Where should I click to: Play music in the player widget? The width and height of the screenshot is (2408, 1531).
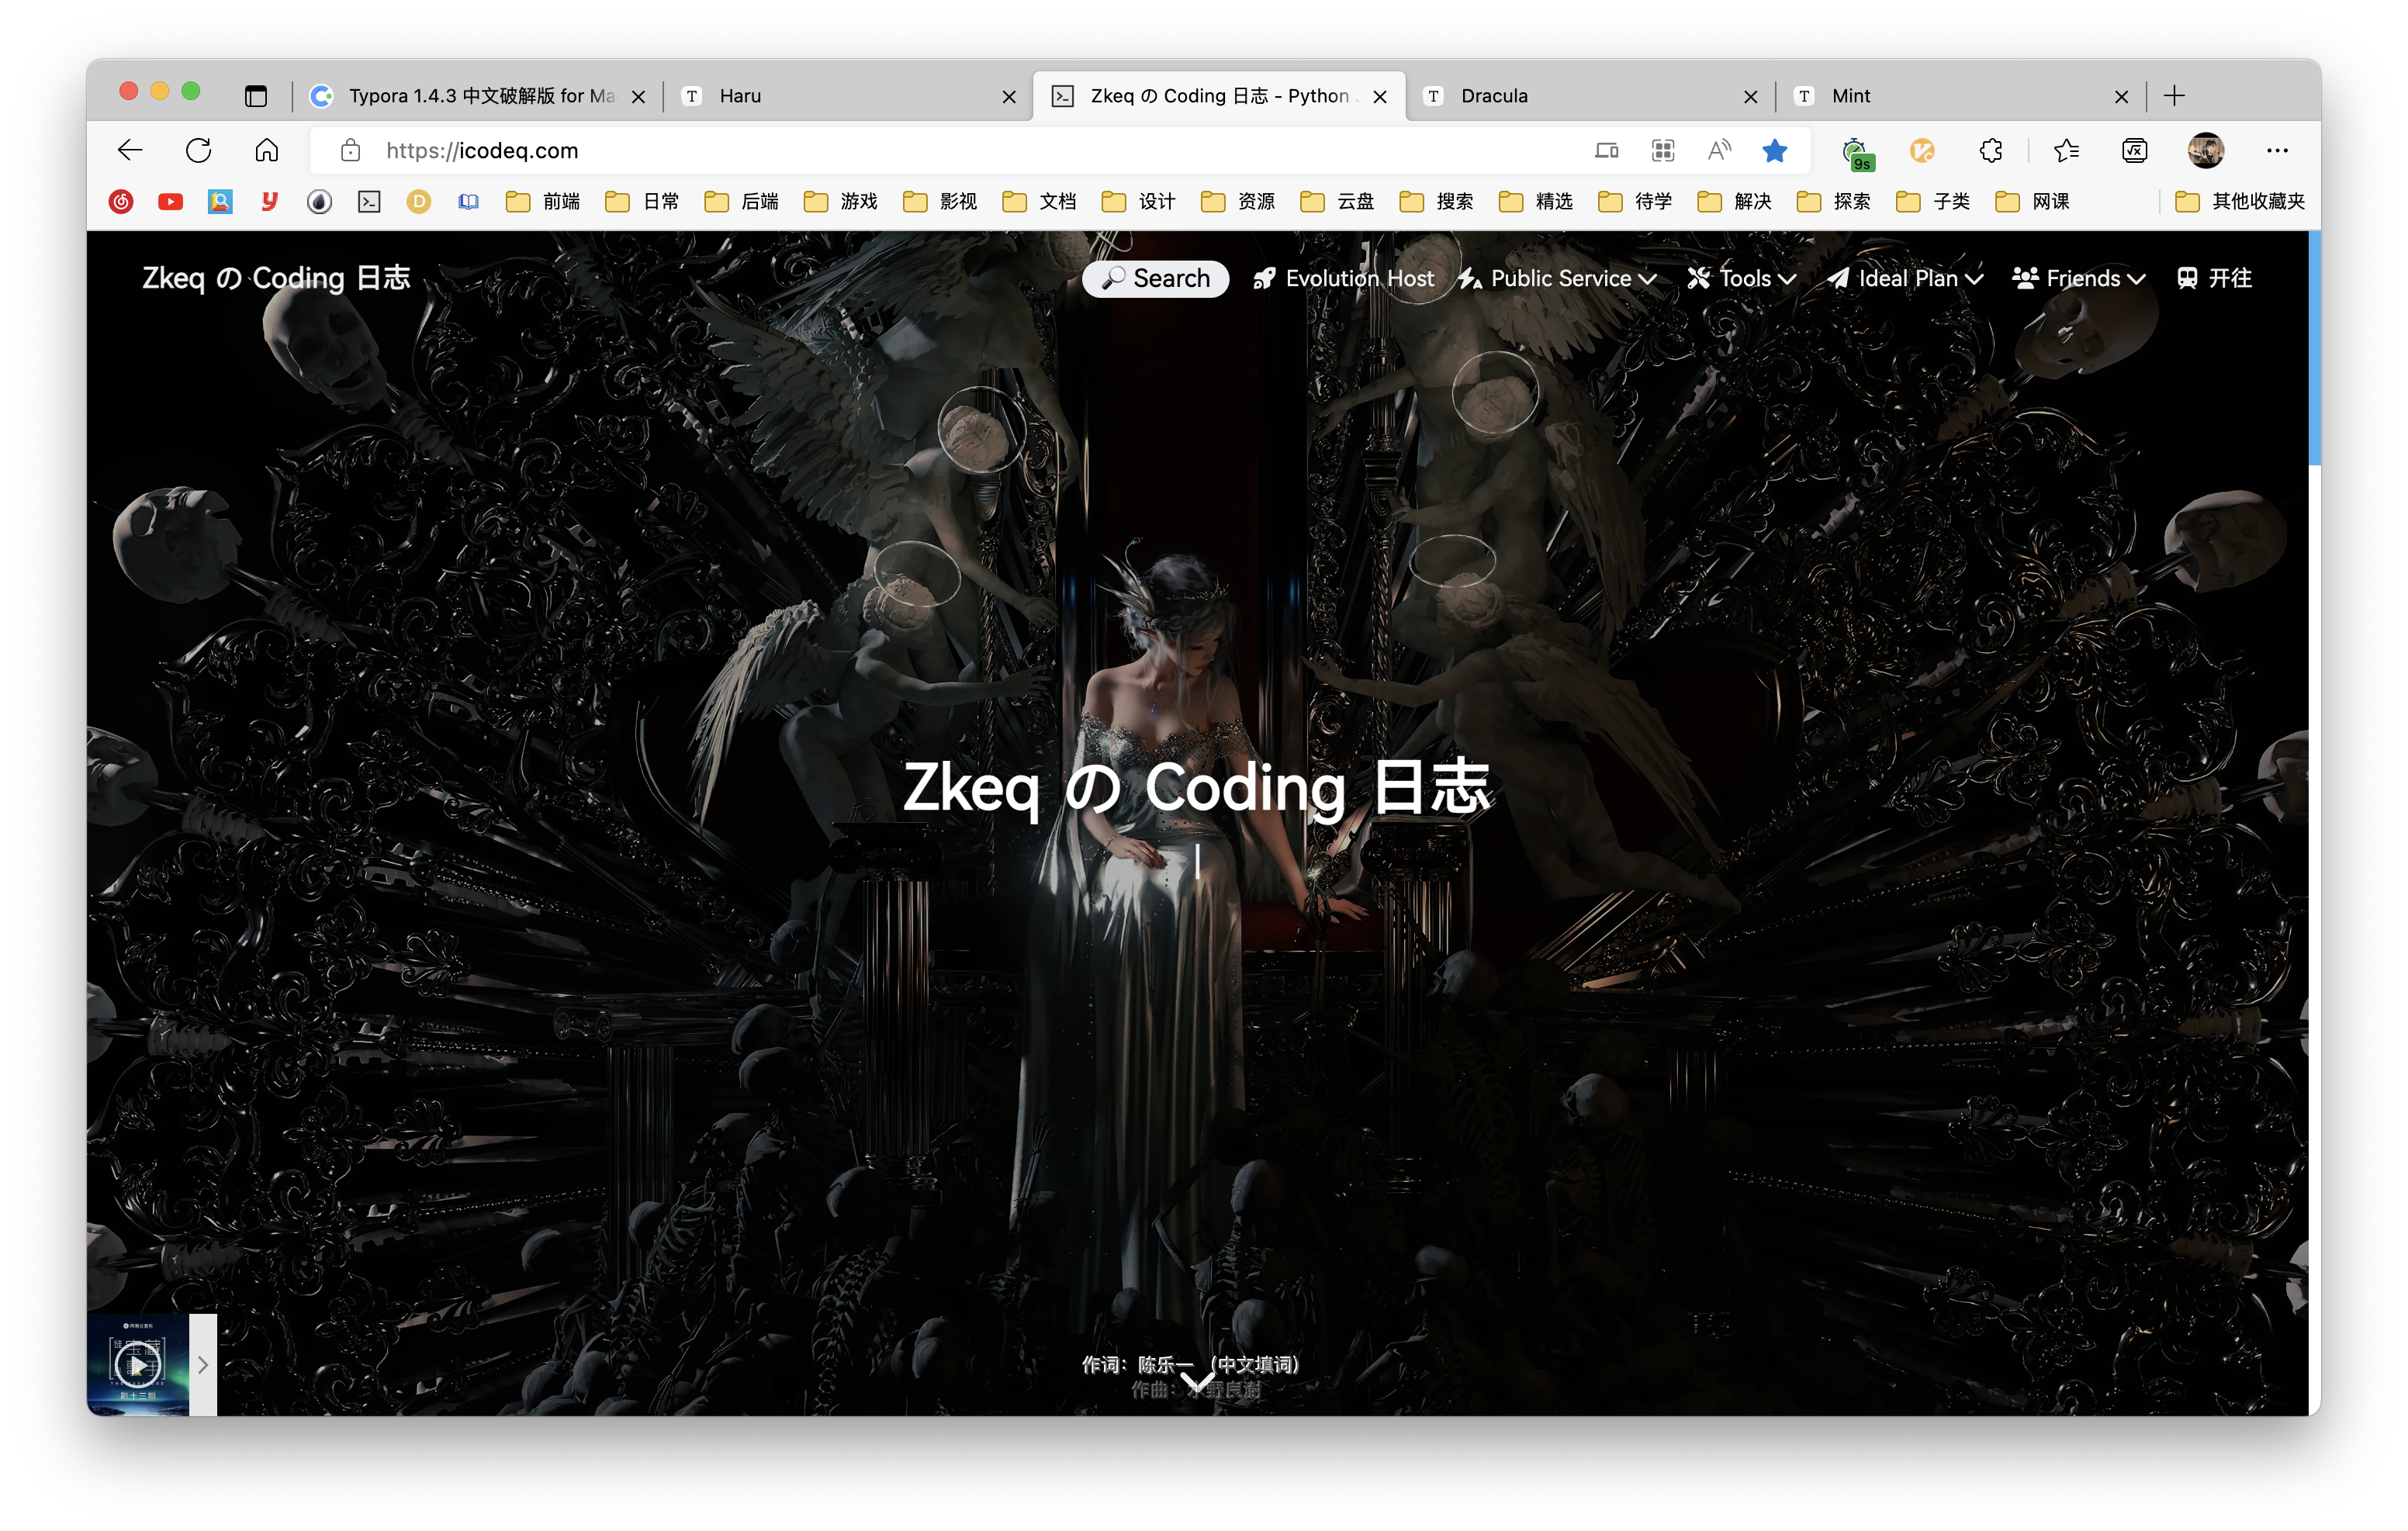pyautogui.click(x=138, y=1364)
